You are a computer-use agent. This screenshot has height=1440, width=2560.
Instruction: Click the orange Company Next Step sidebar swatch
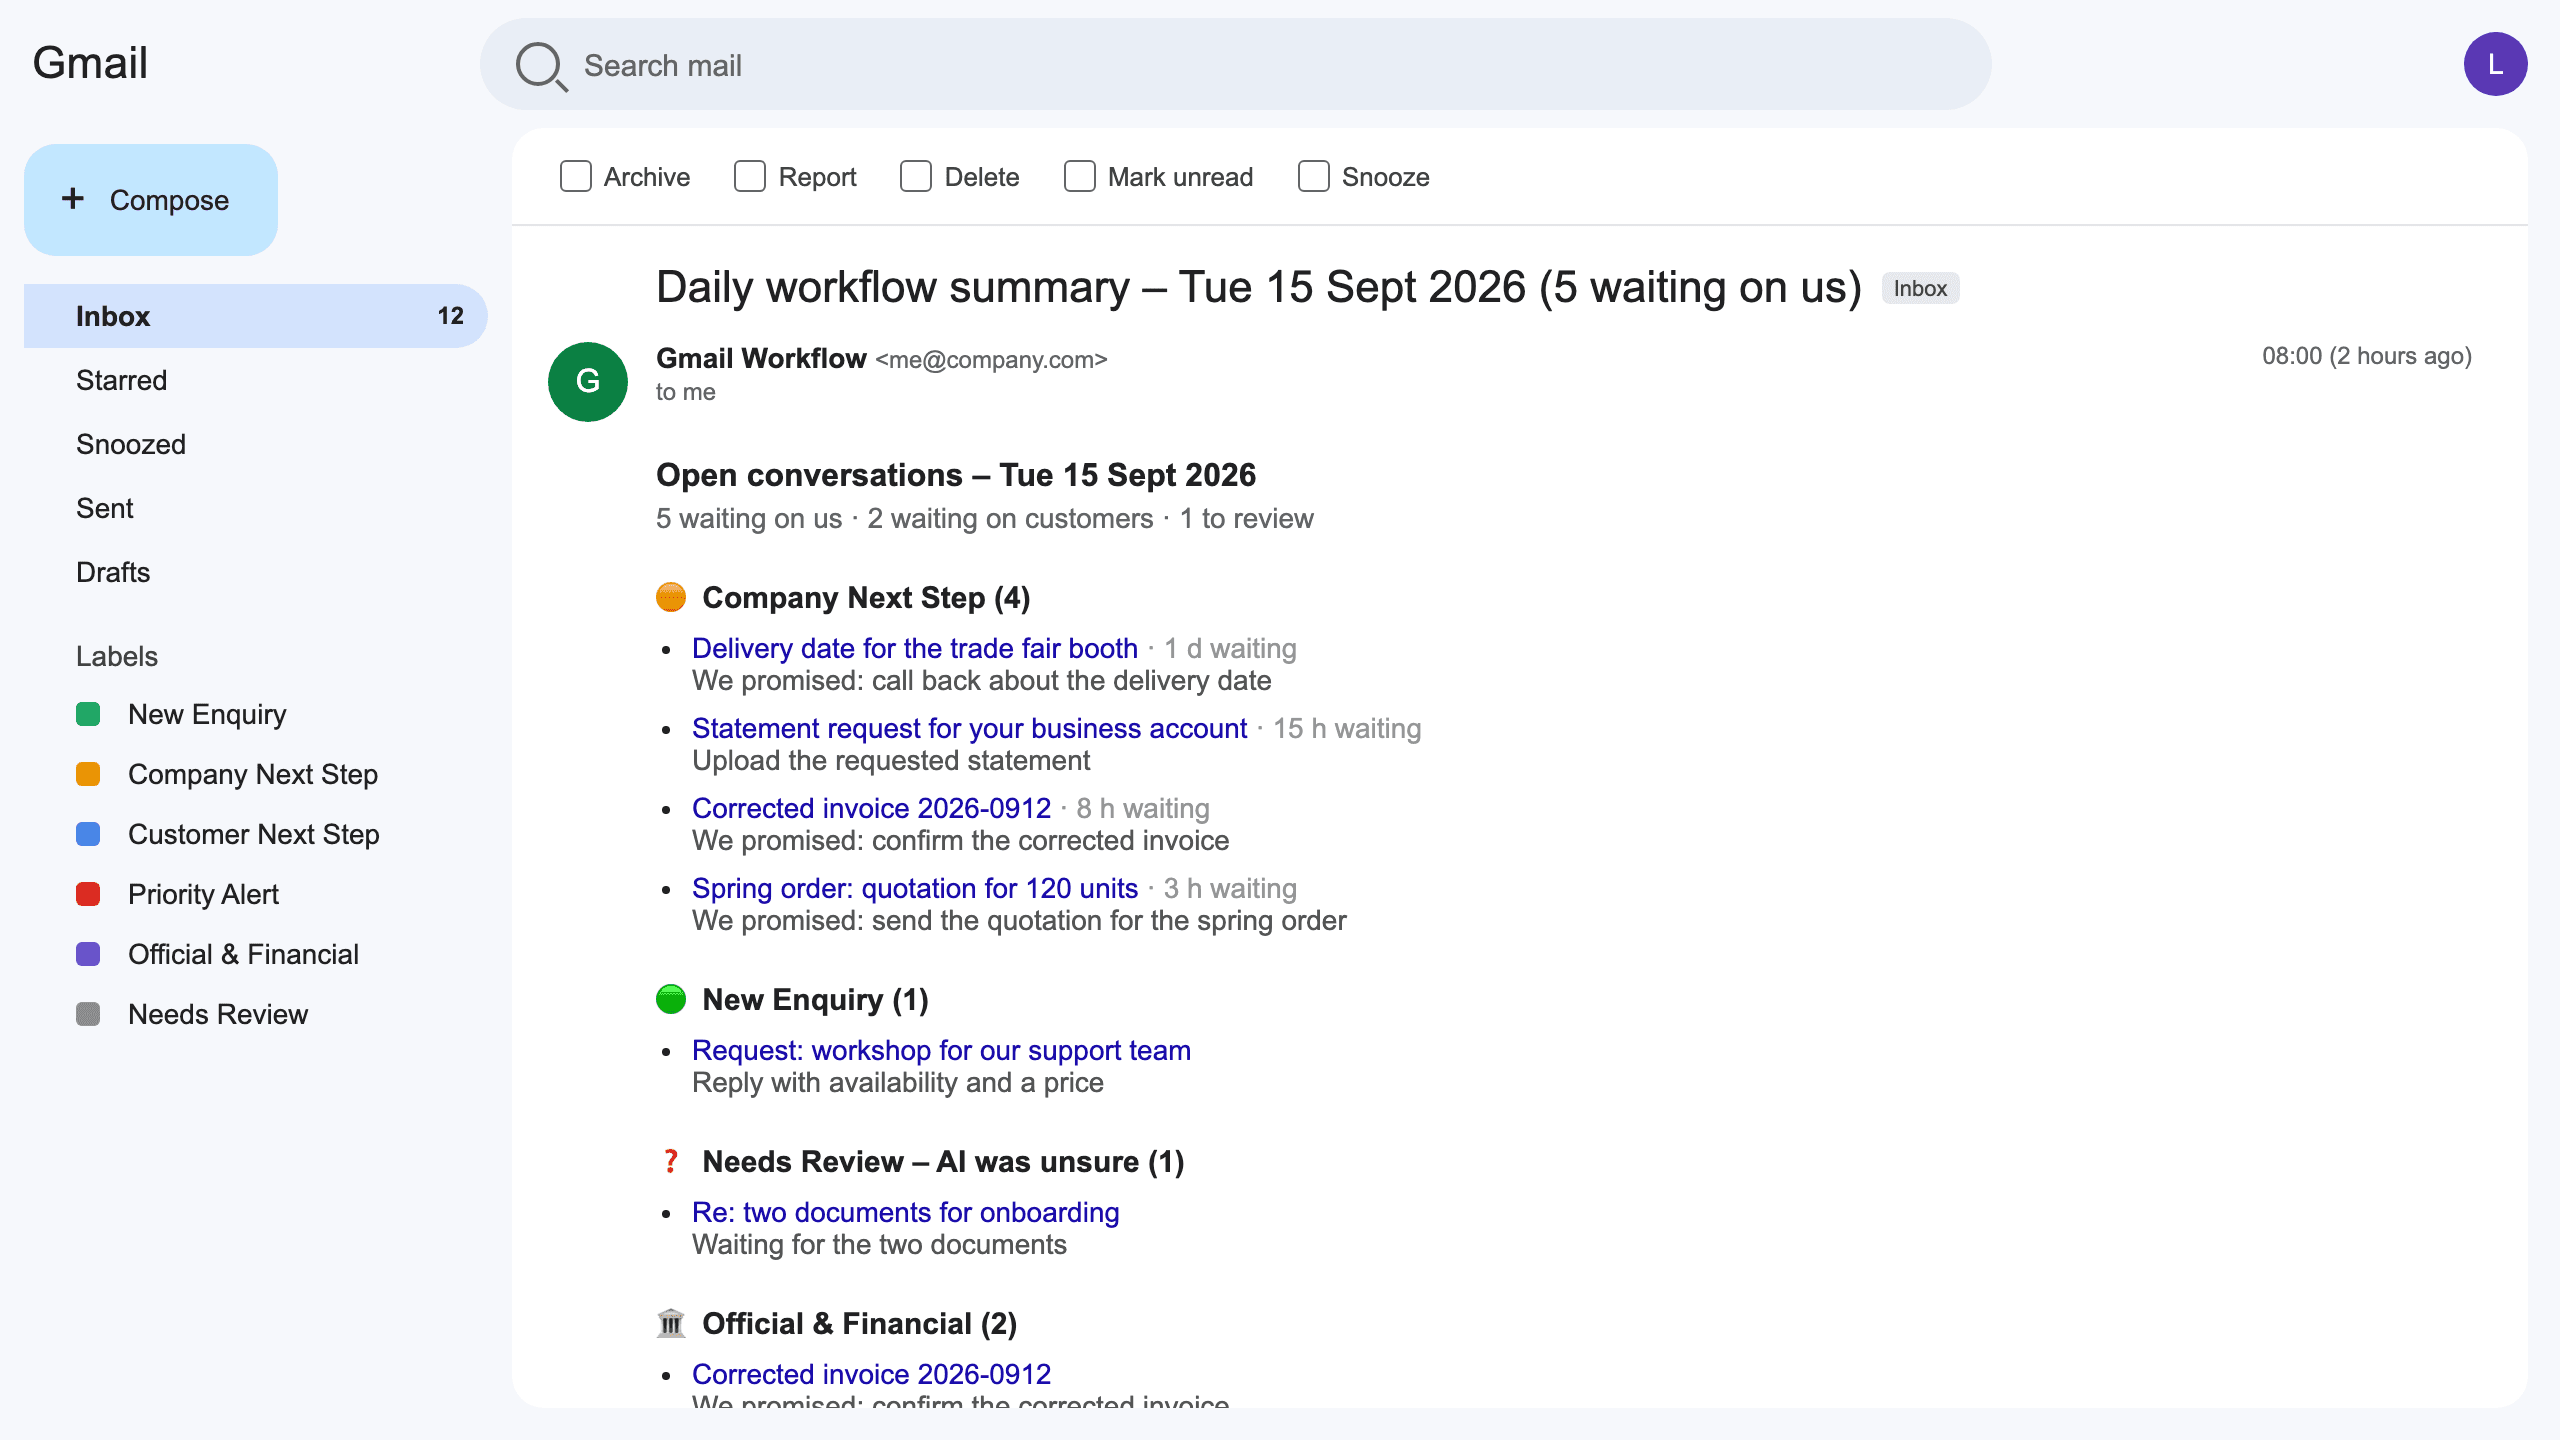click(x=88, y=774)
